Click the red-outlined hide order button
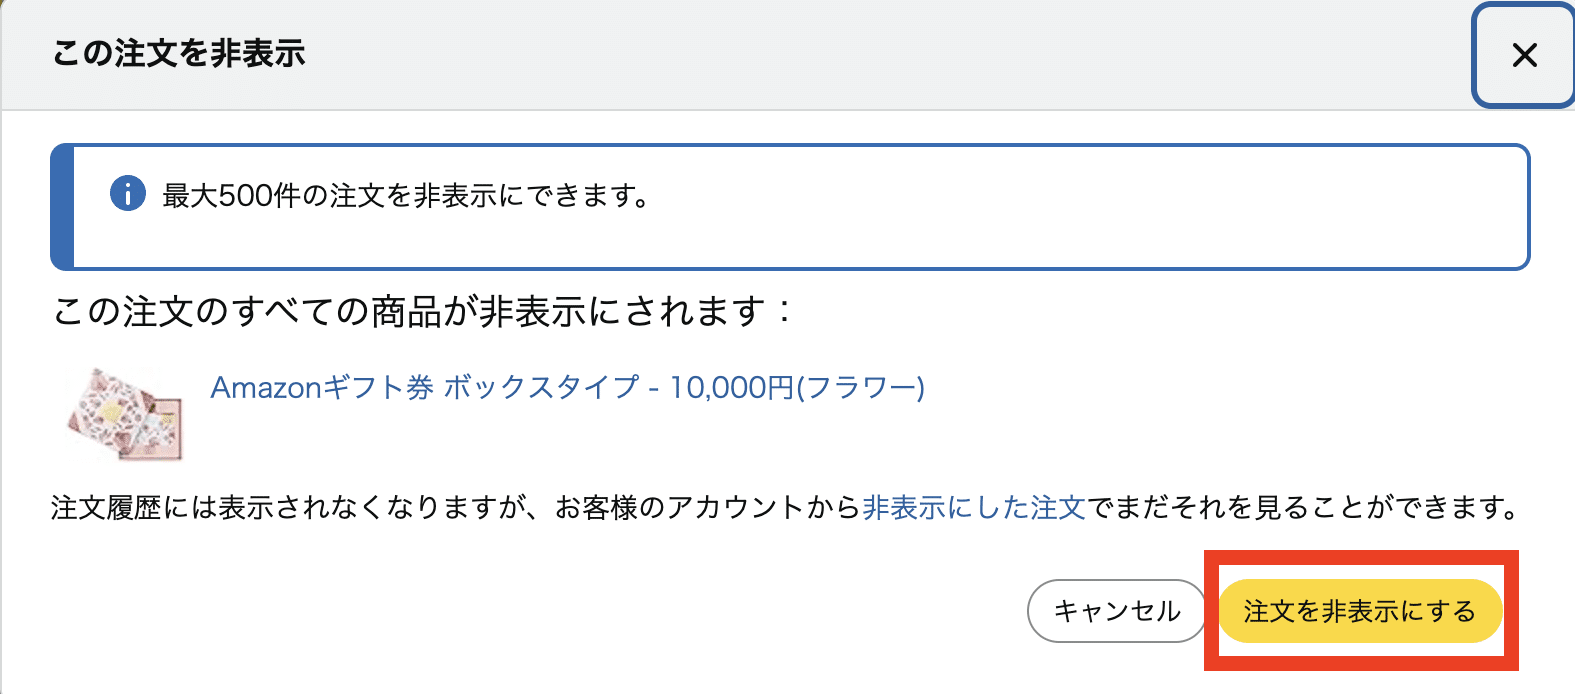The height and width of the screenshot is (694, 1575). tap(1360, 611)
